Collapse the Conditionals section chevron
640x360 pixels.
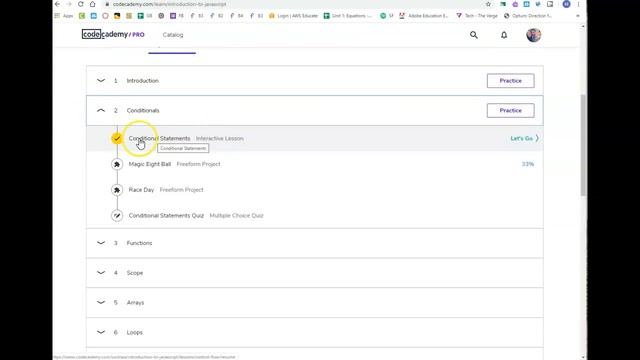[101, 111]
